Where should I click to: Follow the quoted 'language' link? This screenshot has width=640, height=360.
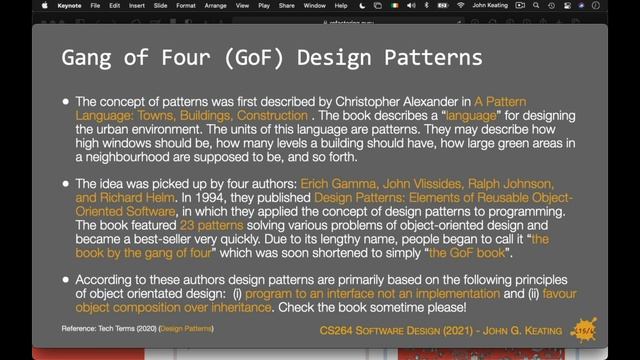(x=471, y=116)
